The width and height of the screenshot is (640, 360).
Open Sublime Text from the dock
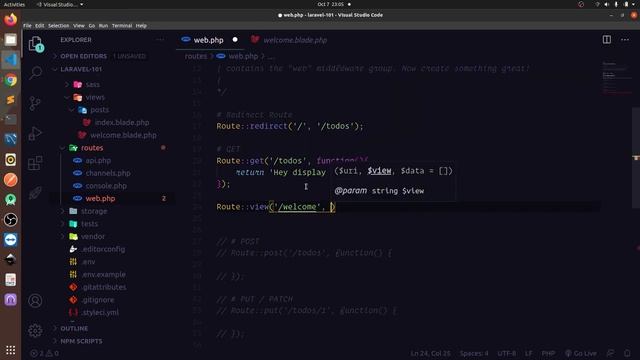click(11, 100)
